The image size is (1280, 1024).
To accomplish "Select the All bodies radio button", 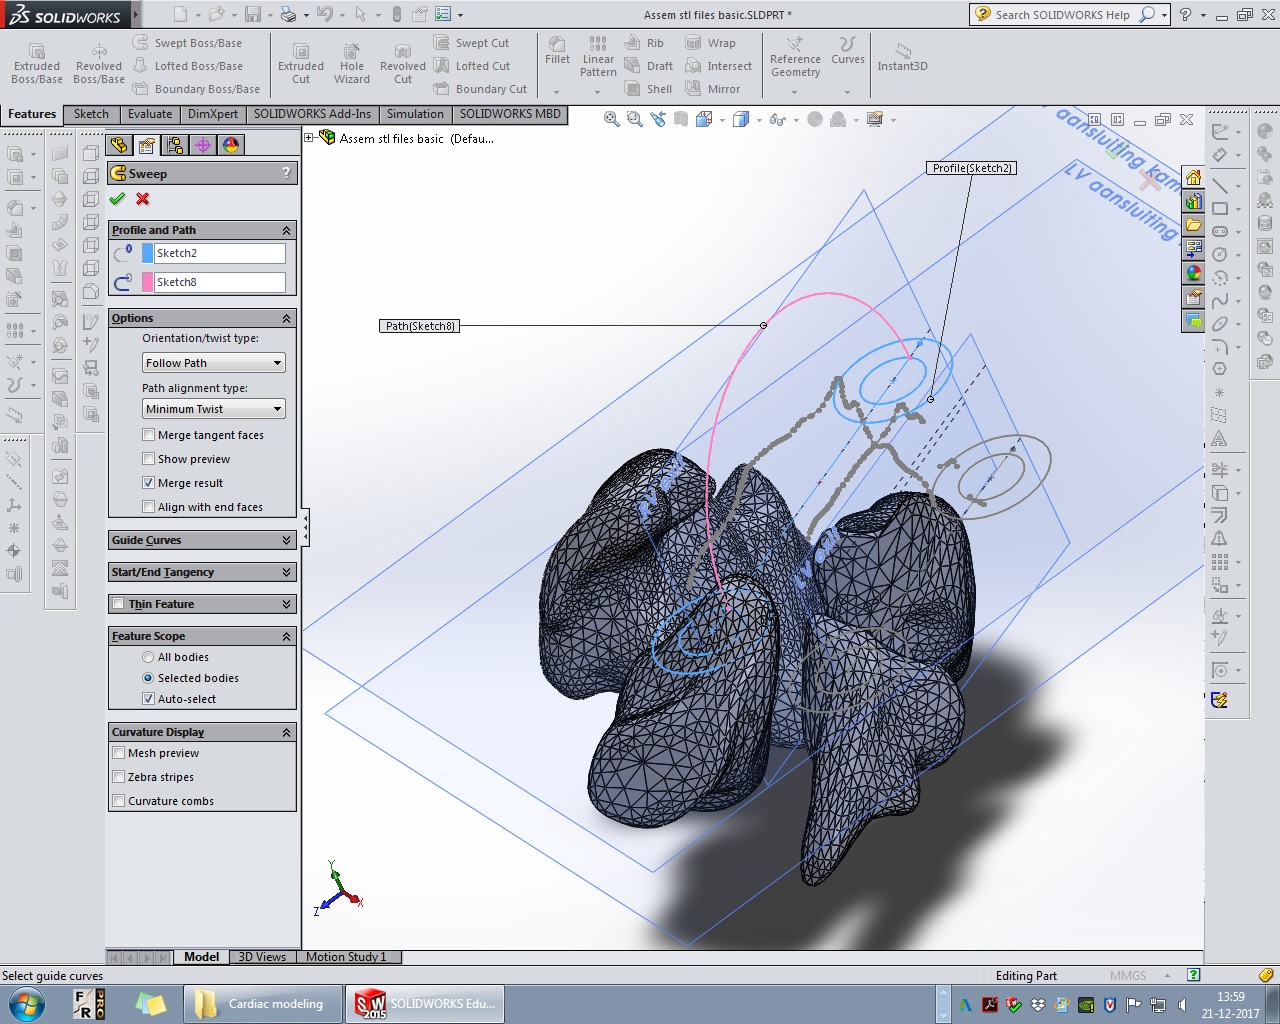I will pos(149,657).
